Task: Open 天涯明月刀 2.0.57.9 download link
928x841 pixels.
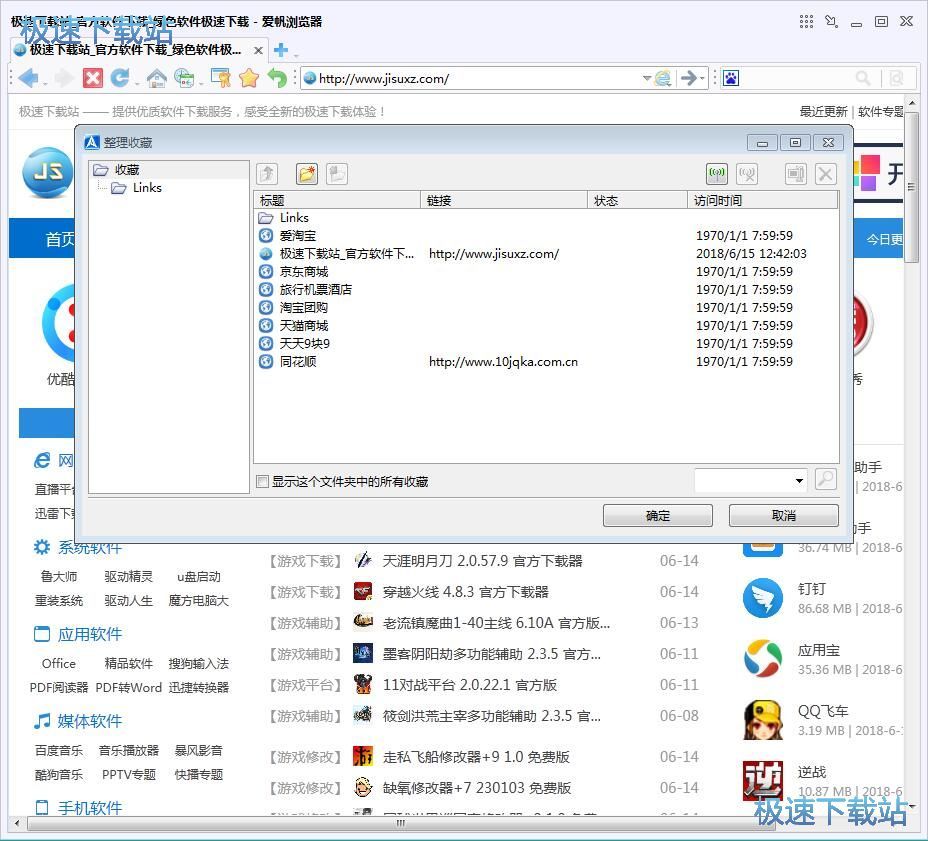Action: (482, 560)
